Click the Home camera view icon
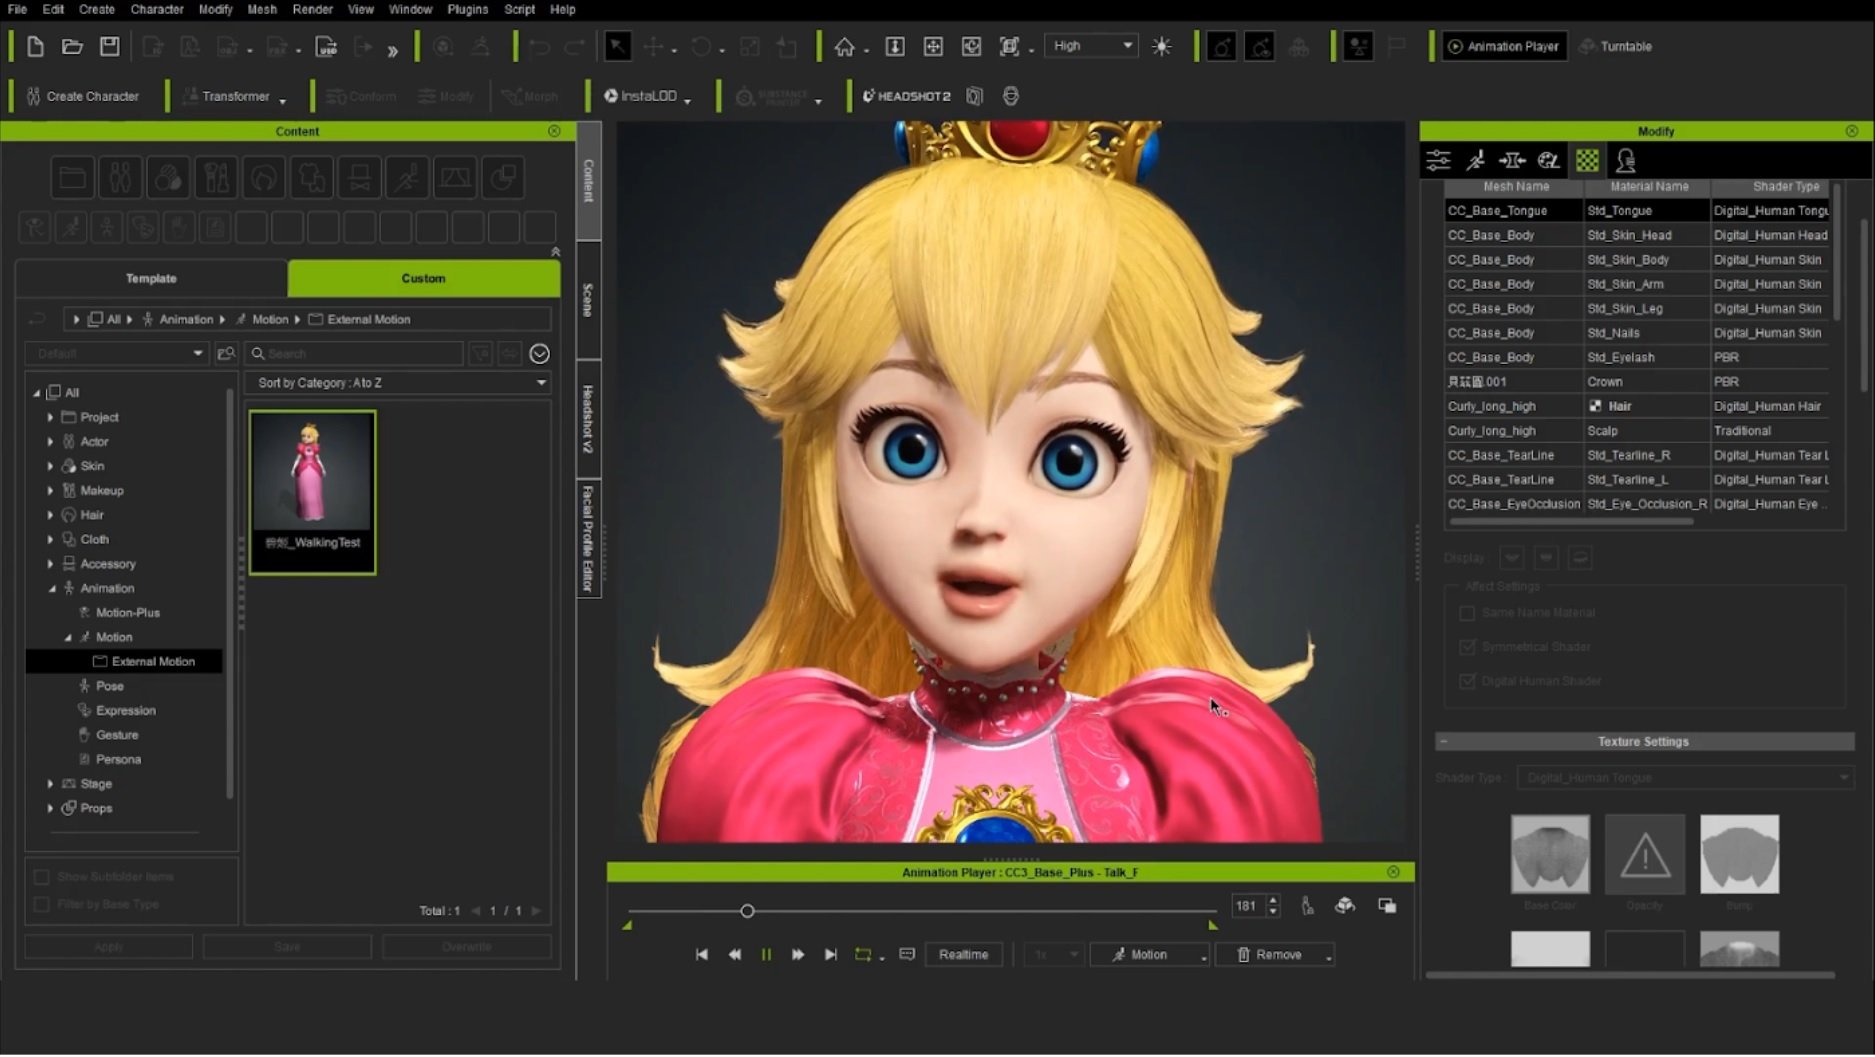This screenshot has height=1057, width=1875. [845, 46]
